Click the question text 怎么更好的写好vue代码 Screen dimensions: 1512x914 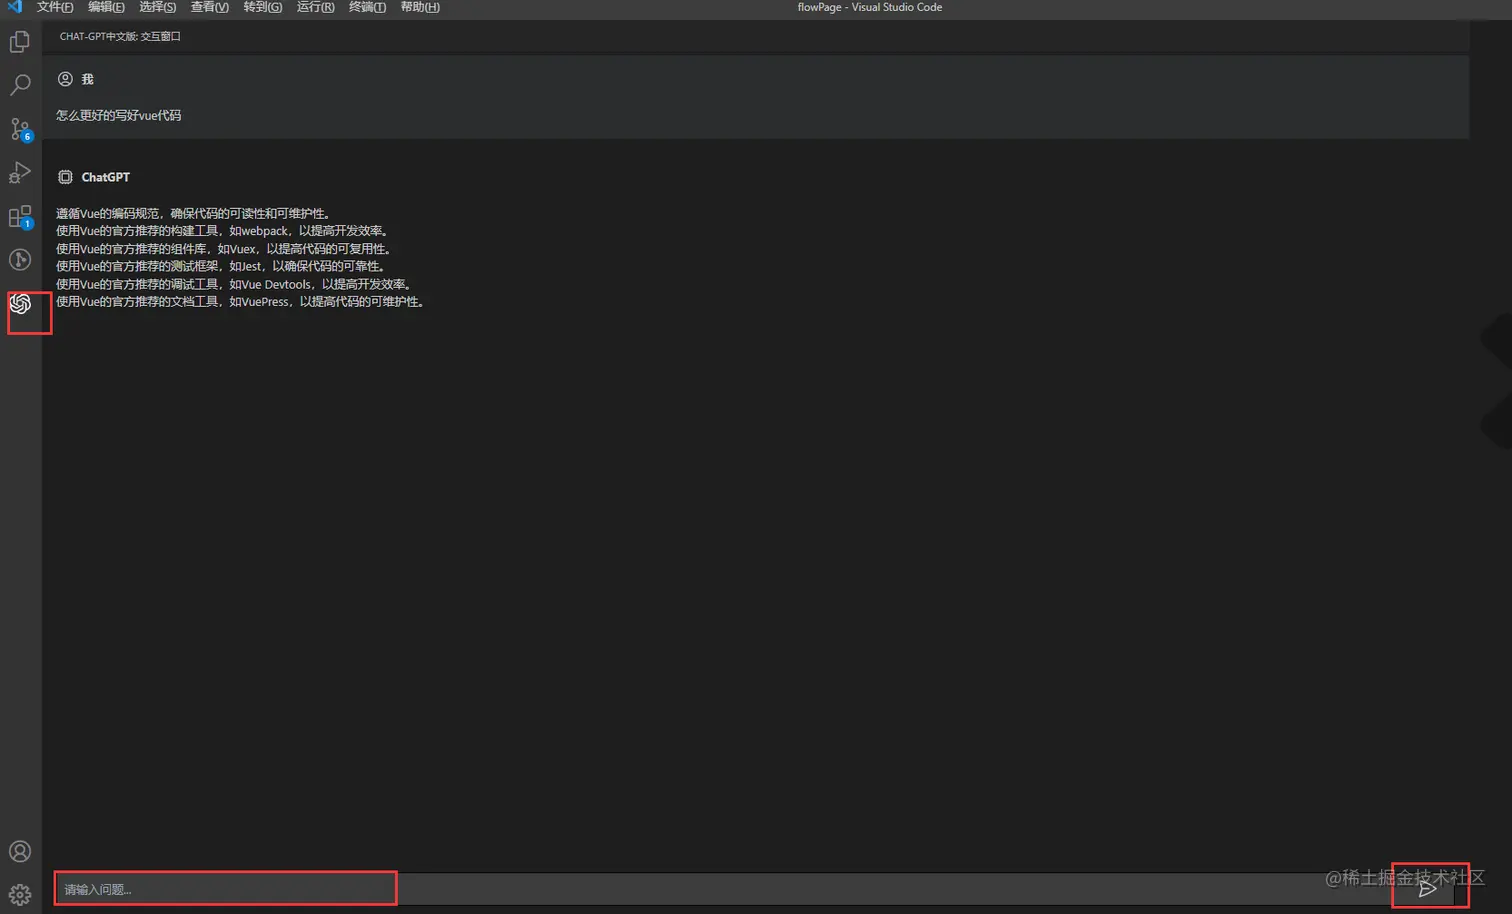118,115
